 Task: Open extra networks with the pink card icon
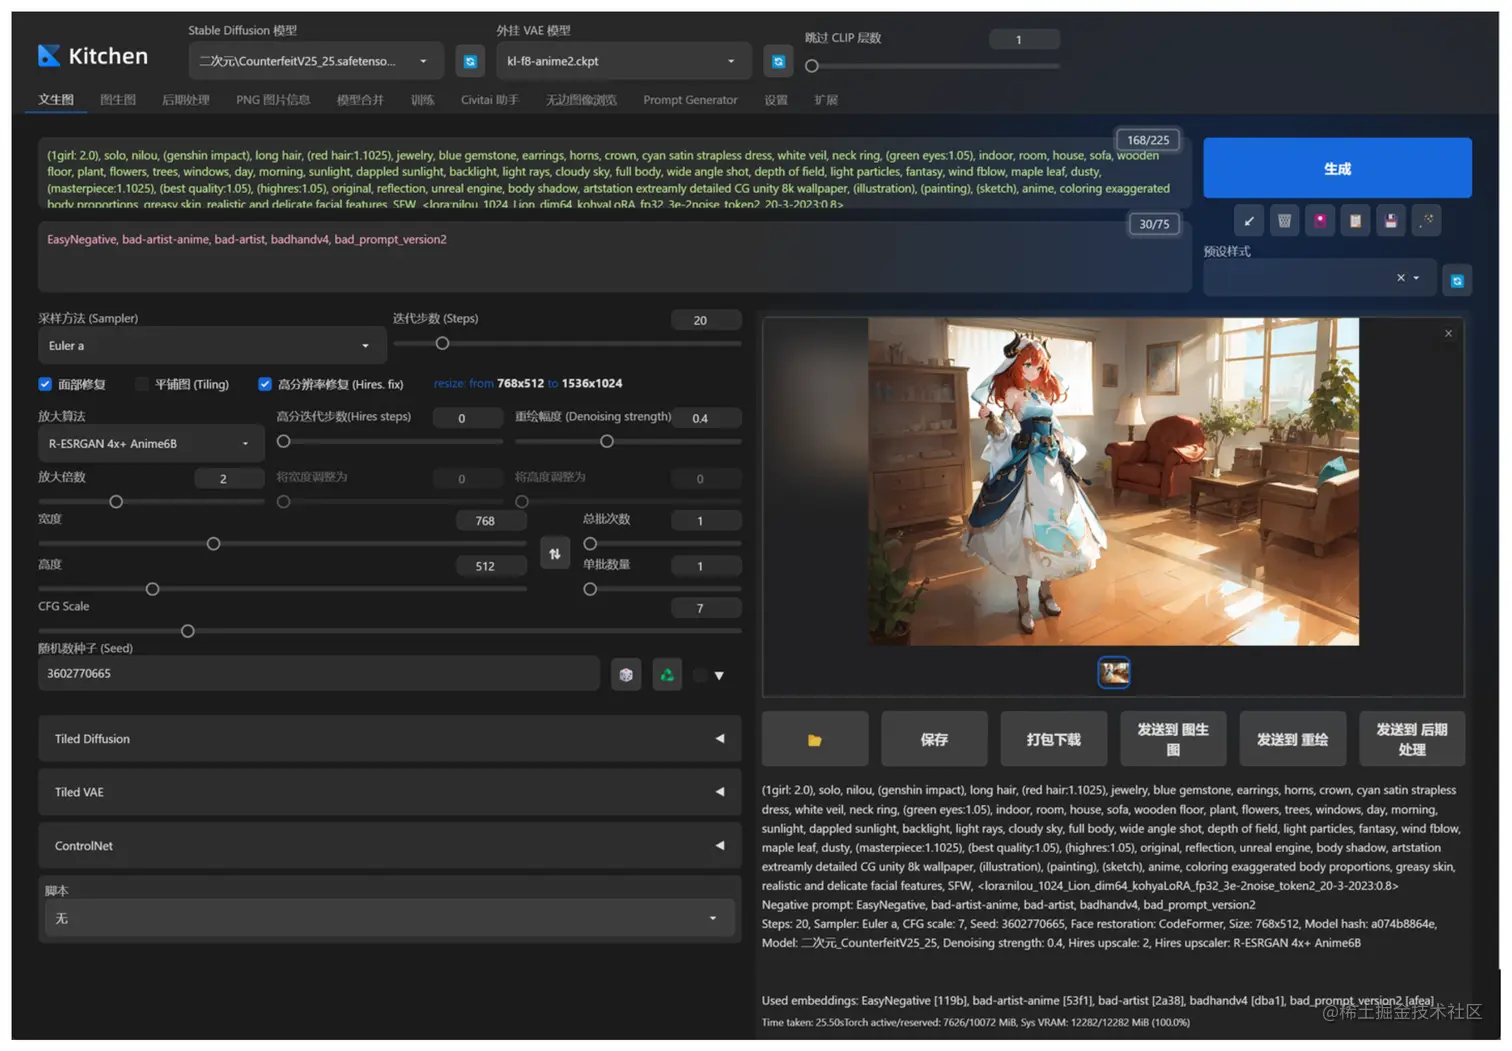tap(1320, 221)
